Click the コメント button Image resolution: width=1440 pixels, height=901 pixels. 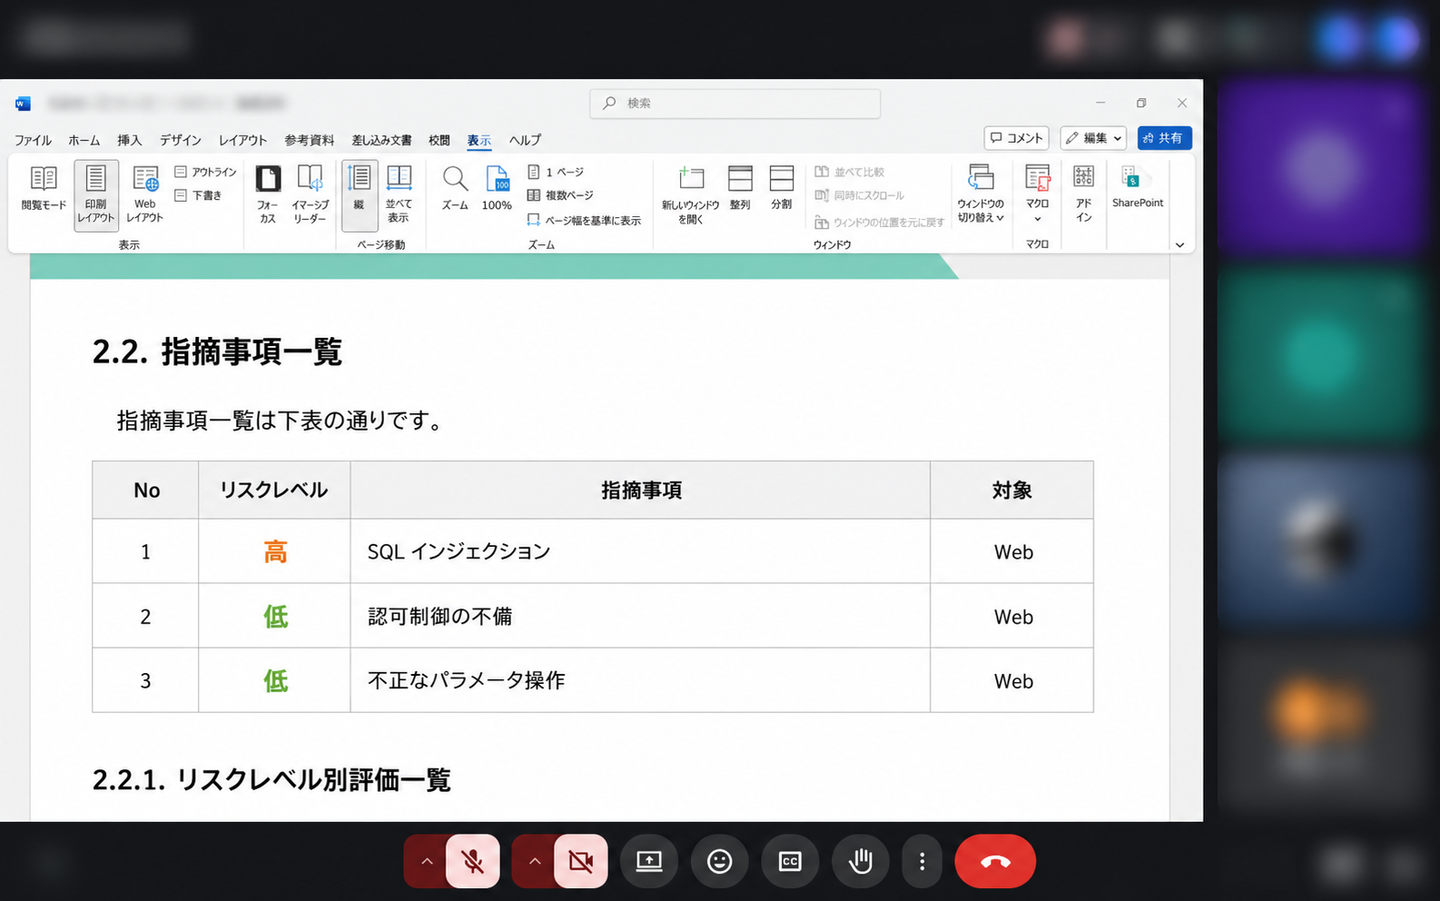1017,138
